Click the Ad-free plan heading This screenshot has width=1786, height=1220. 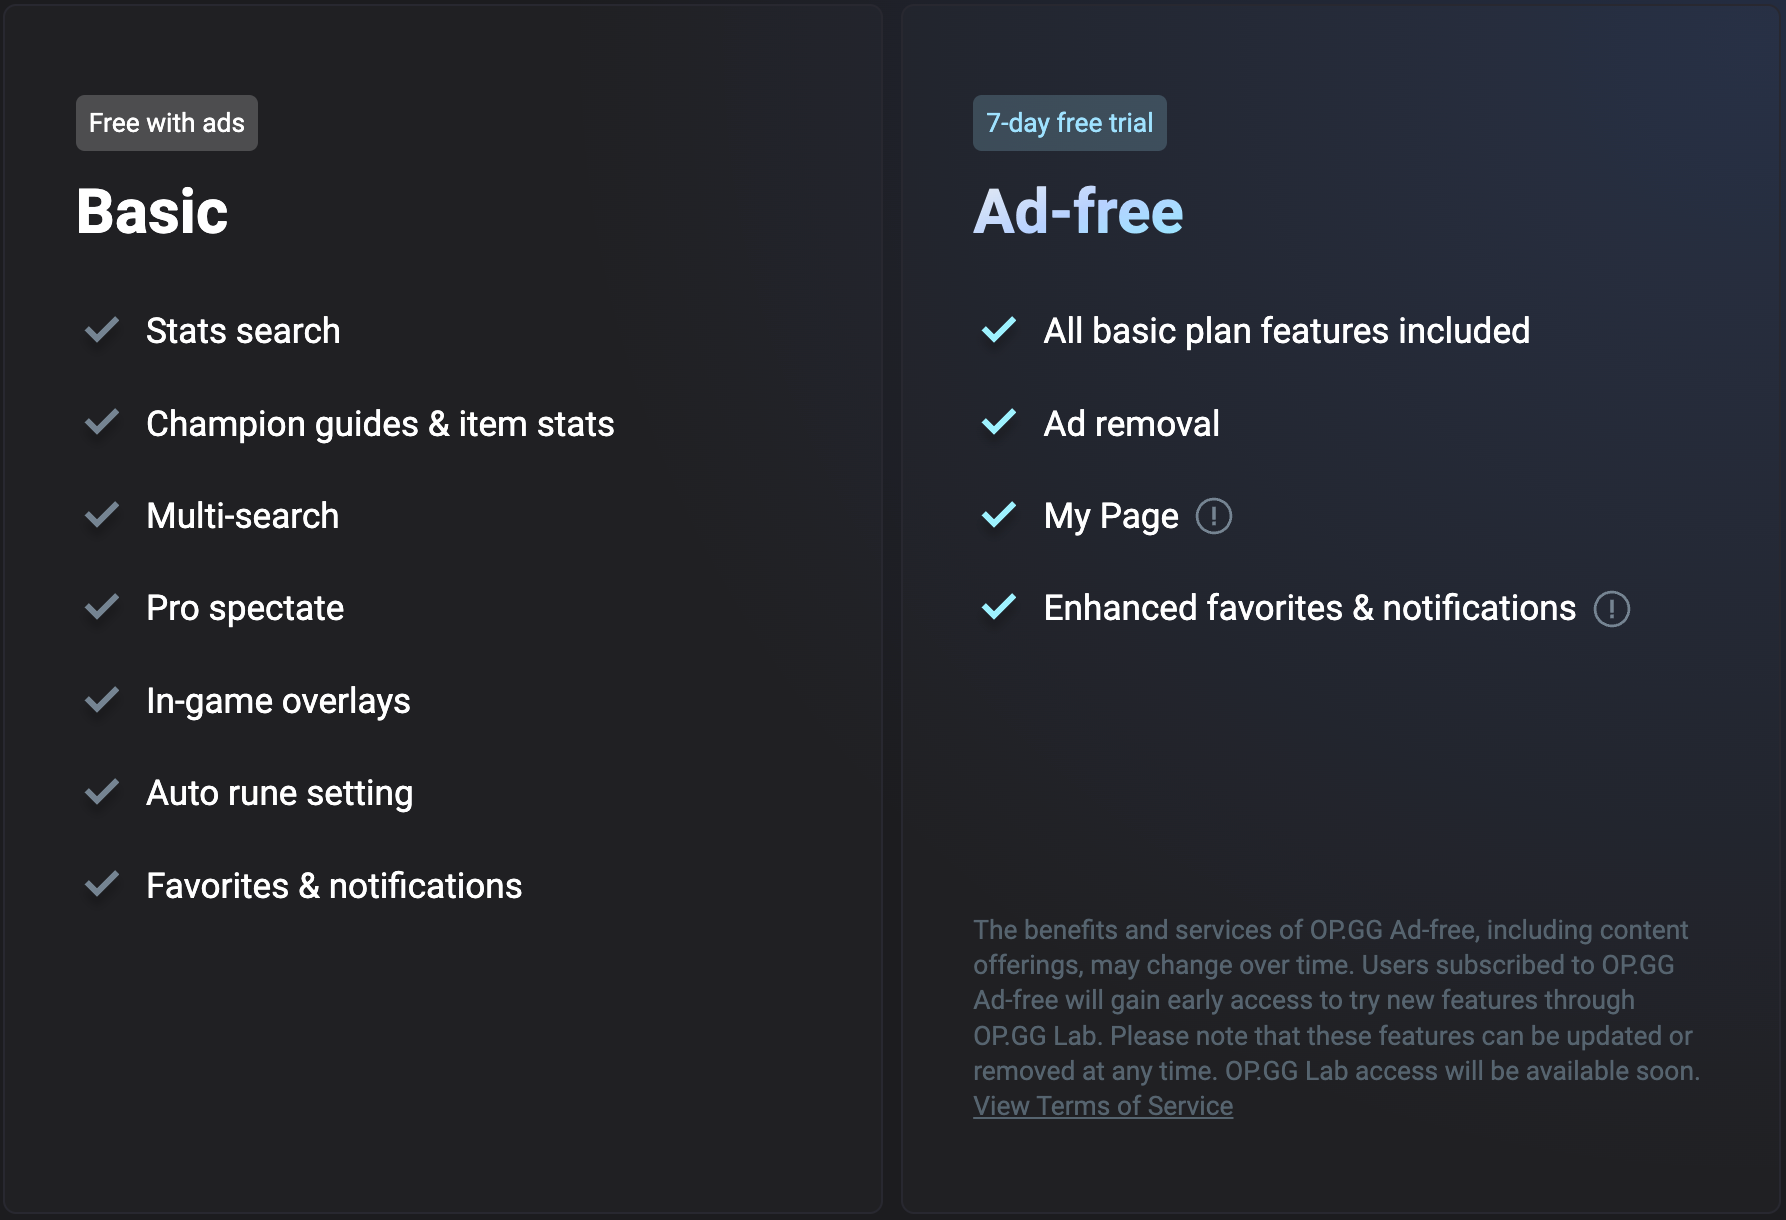tap(1078, 212)
